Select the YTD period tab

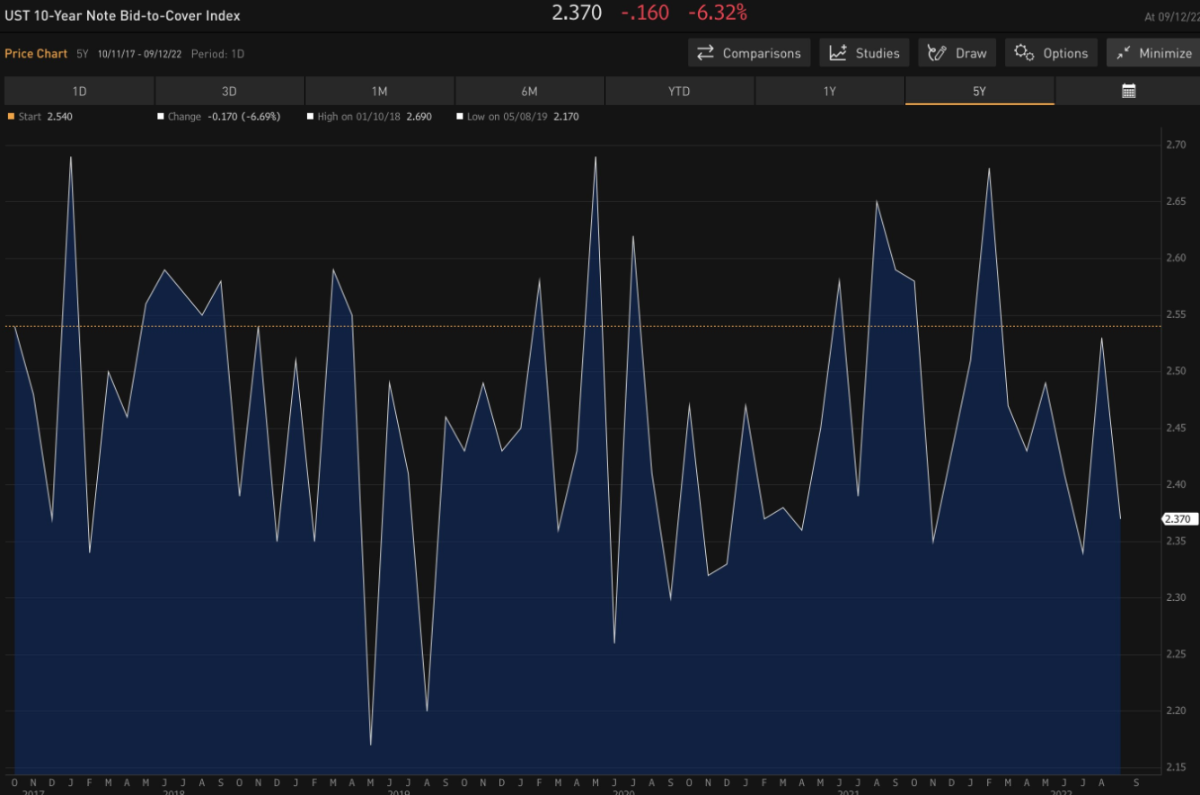(679, 91)
